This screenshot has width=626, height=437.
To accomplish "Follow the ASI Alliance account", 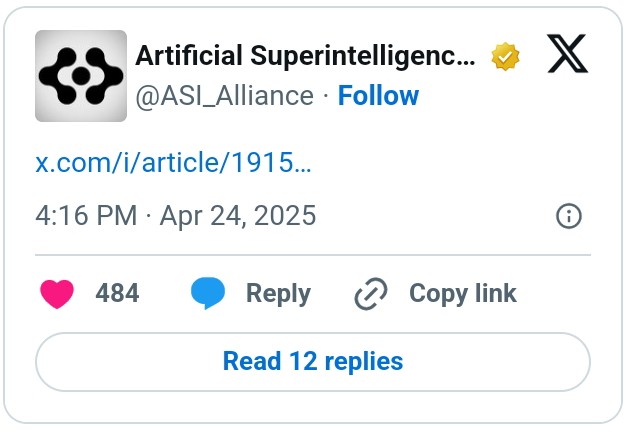I will click(x=378, y=96).
